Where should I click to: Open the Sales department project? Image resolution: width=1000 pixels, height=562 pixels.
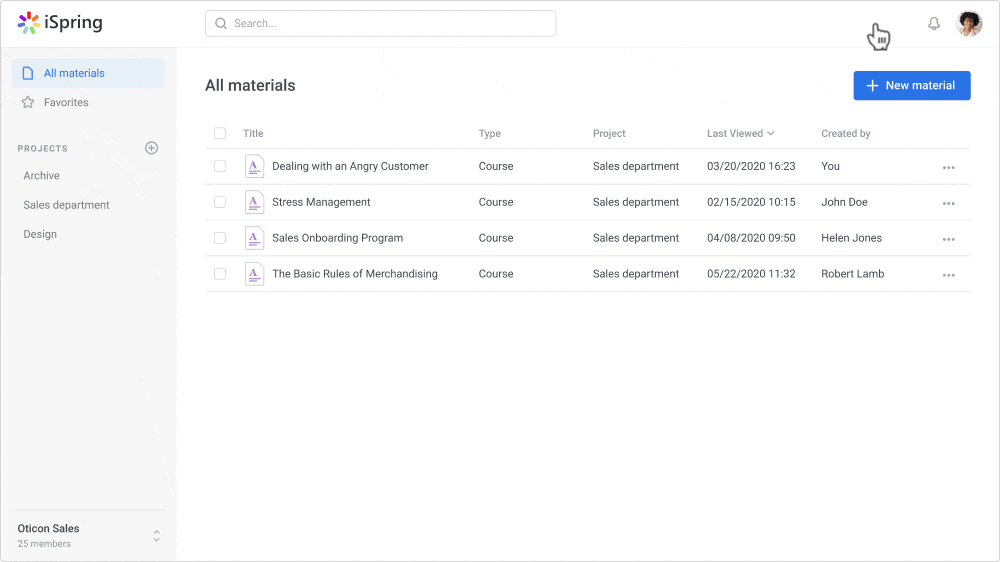tap(66, 205)
